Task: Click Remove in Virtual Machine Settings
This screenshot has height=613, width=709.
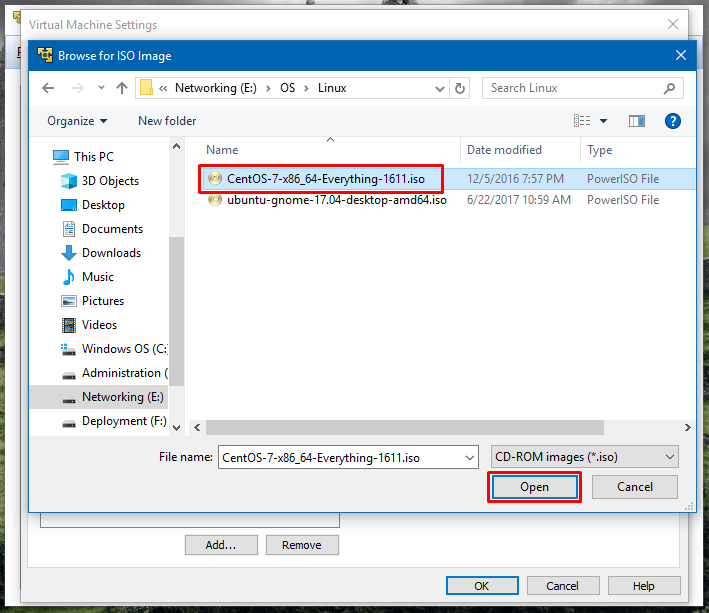Action: click(302, 545)
